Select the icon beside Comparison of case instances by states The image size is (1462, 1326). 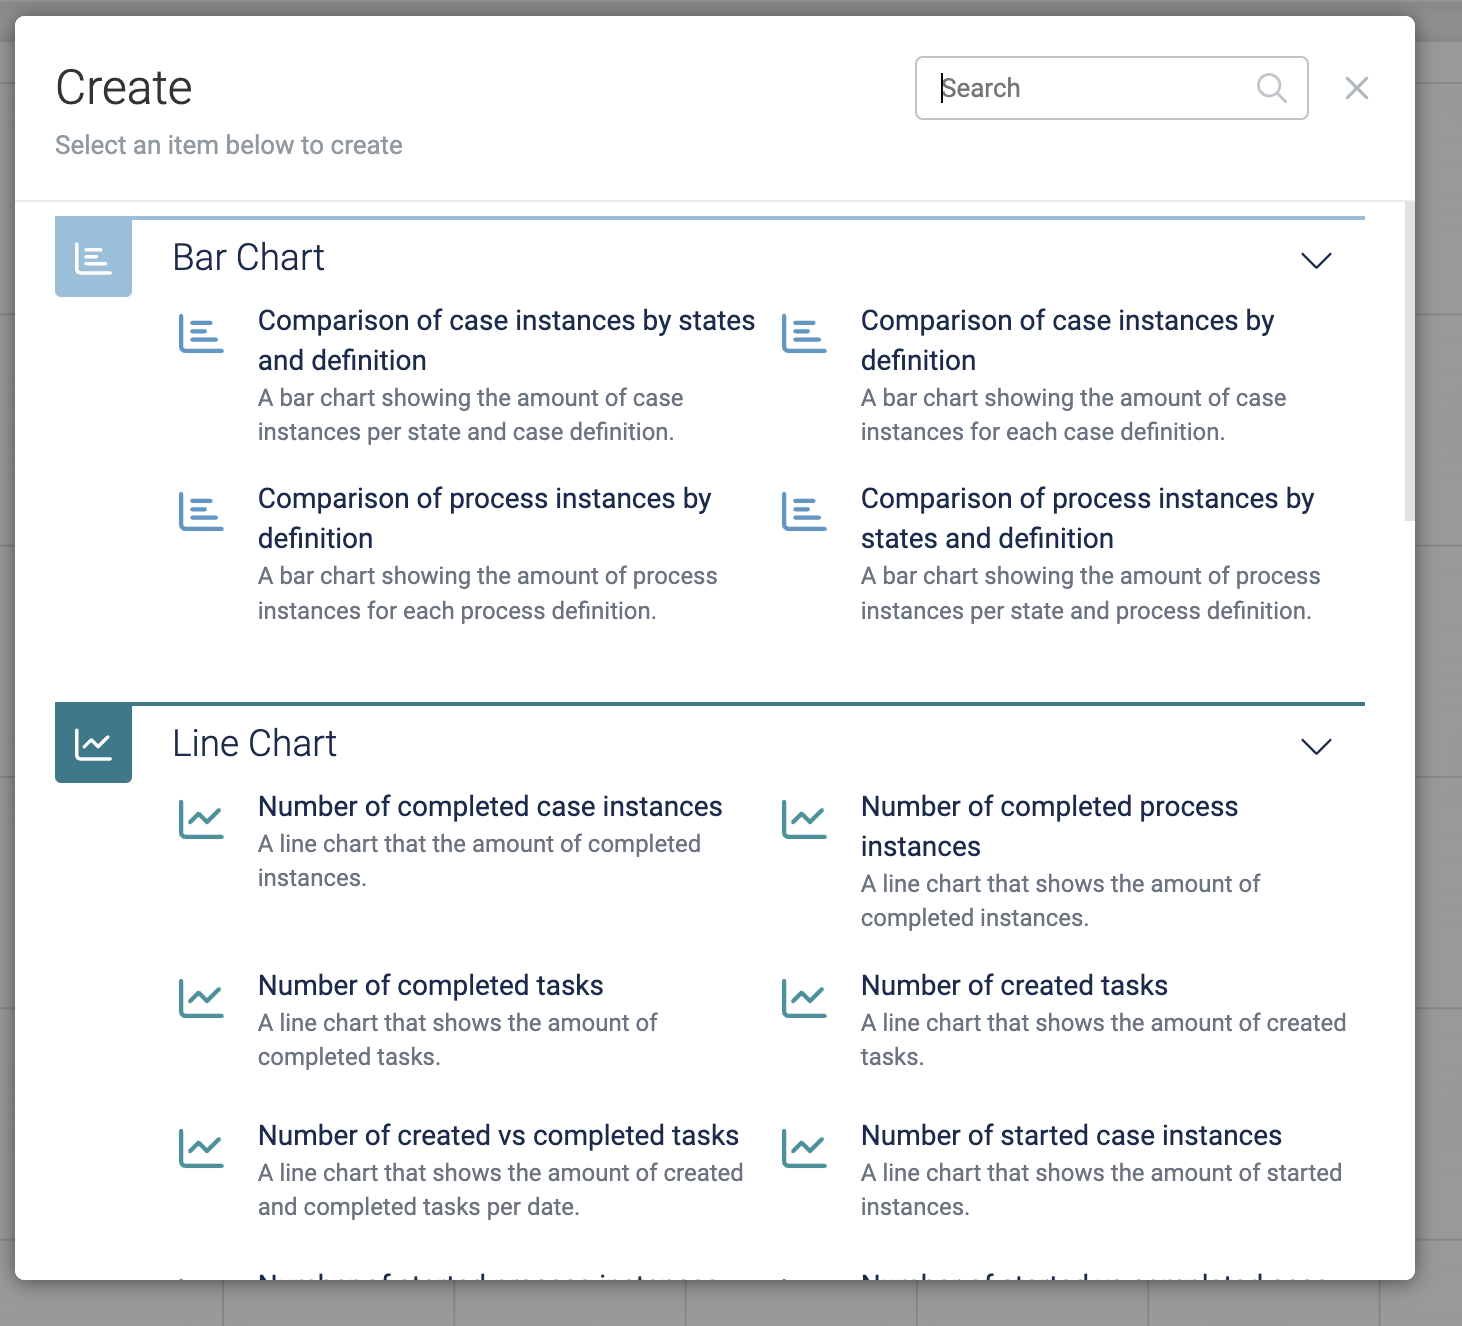(x=200, y=334)
